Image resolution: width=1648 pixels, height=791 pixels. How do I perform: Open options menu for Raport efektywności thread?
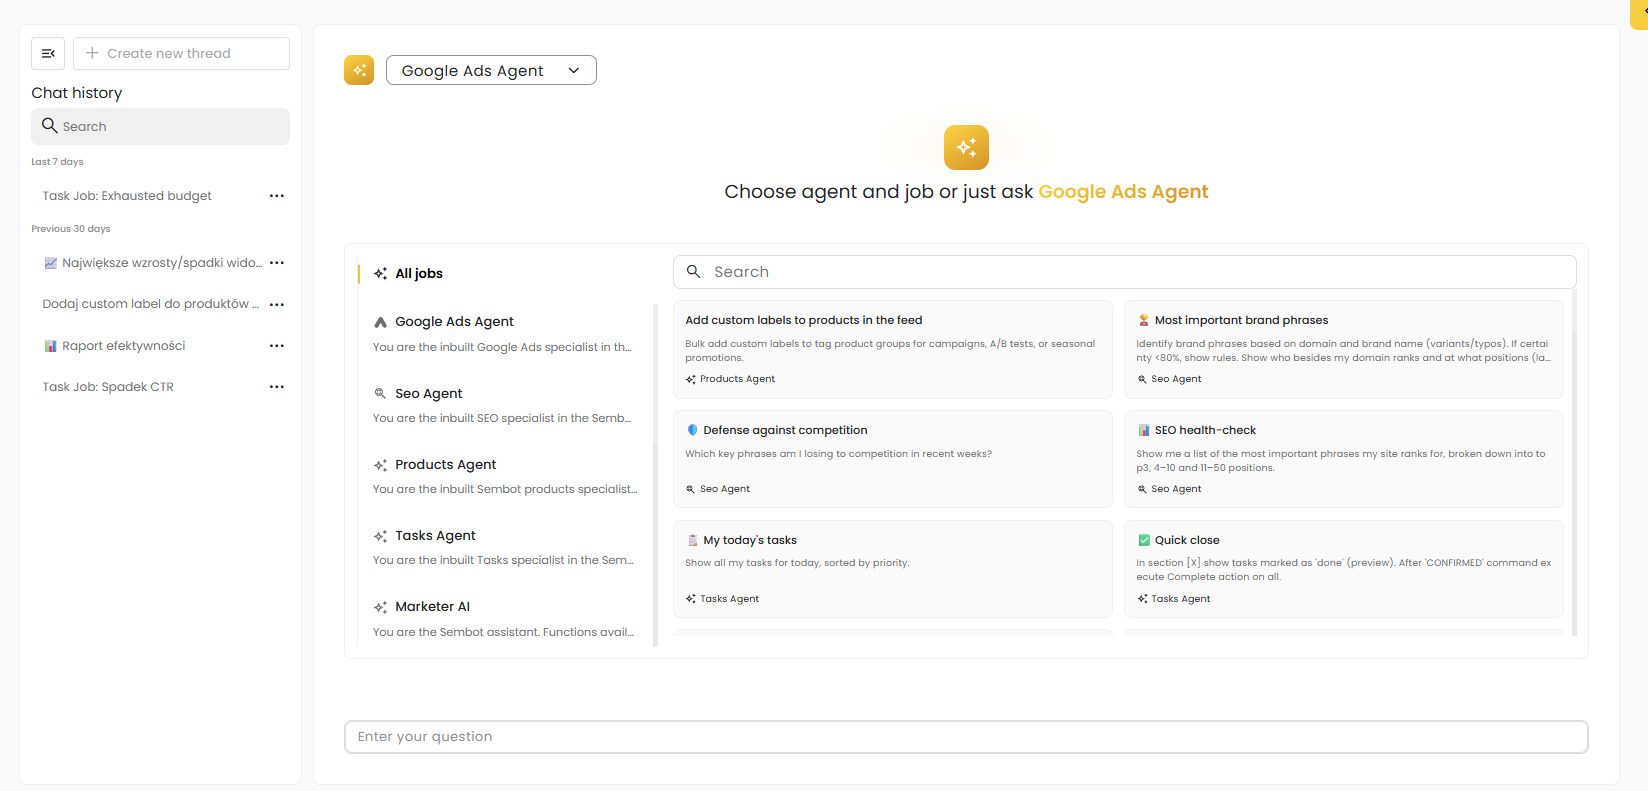[277, 346]
